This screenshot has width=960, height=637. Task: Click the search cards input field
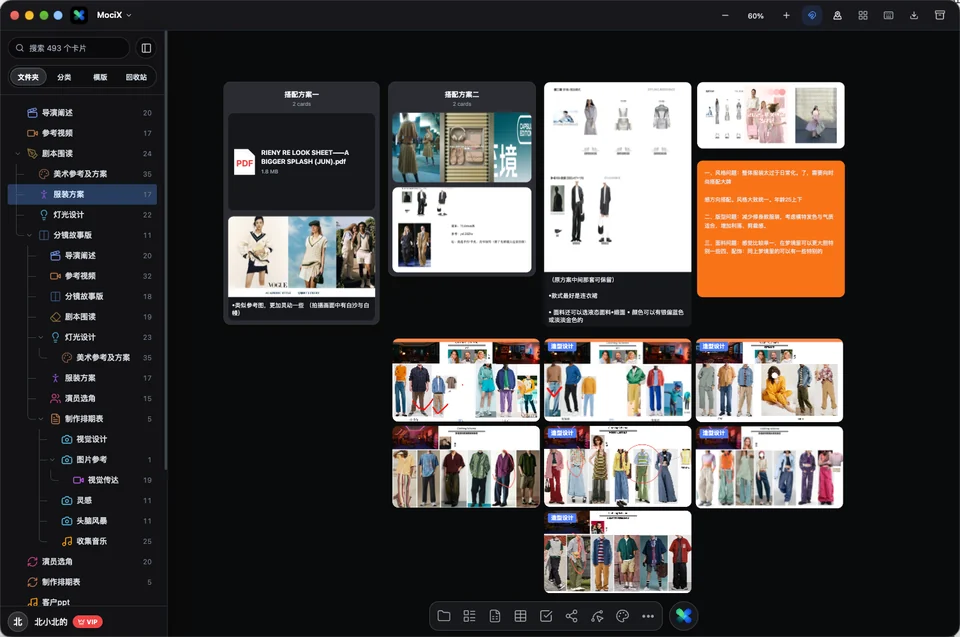point(69,48)
